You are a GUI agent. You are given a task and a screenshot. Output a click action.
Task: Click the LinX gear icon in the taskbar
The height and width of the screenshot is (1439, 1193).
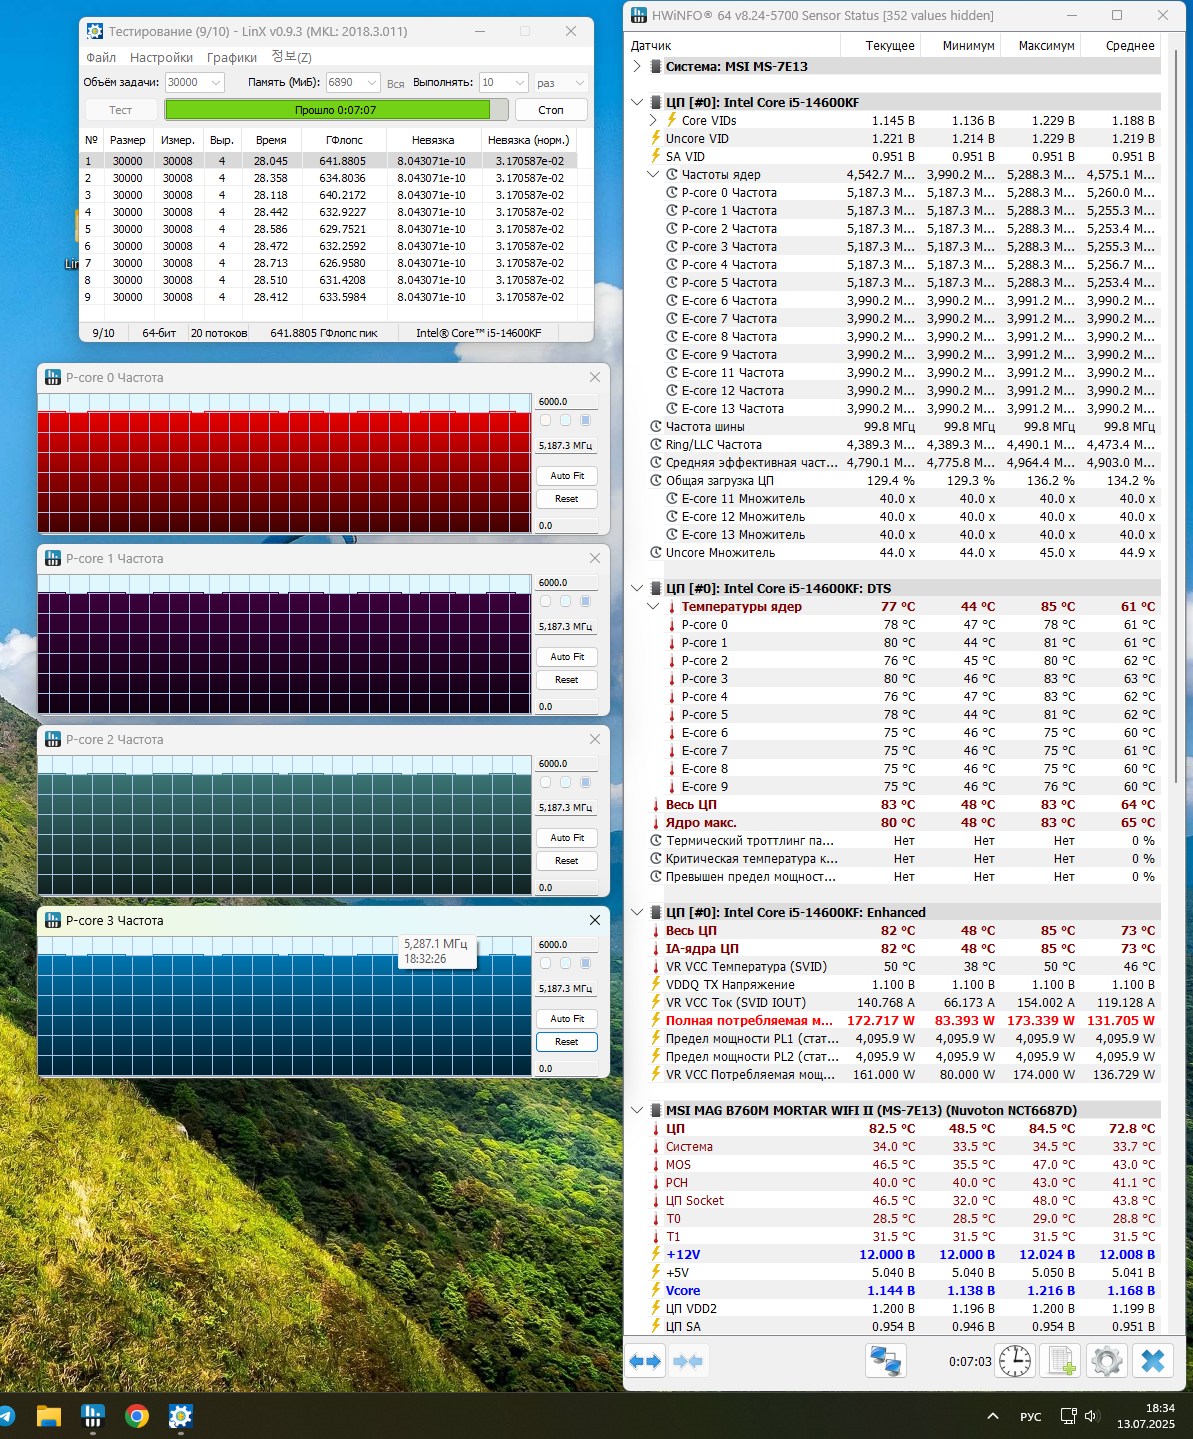(181, 1416)
